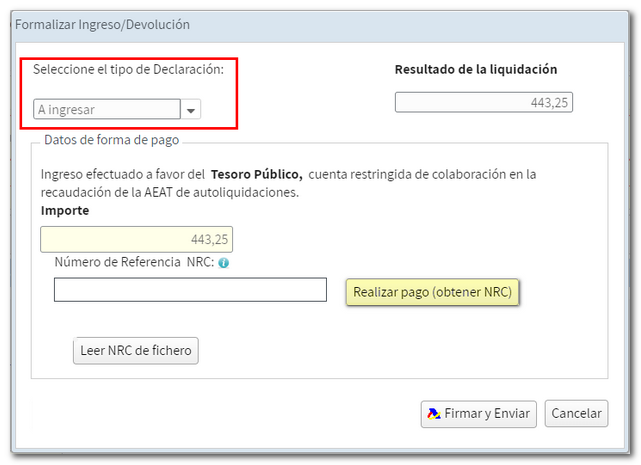This screenshot has width=641, height=465.
Task: Click the bold 'Importe' label
Action: [x=65, y=211]
